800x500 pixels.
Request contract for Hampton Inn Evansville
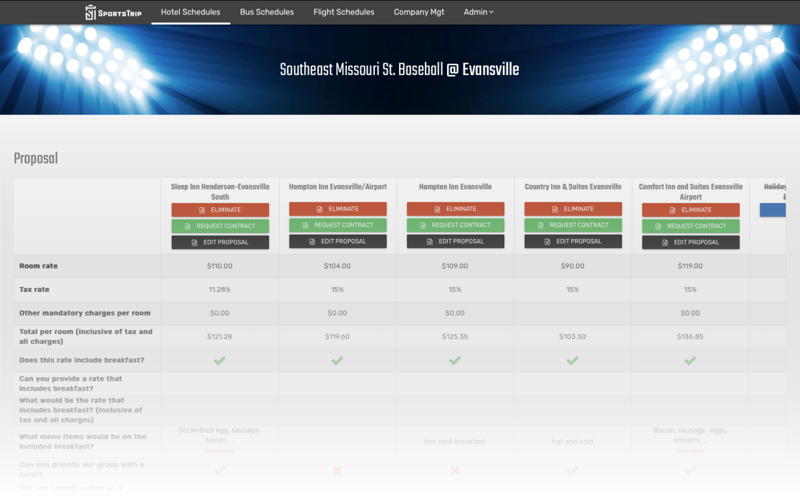coord(455,225)
